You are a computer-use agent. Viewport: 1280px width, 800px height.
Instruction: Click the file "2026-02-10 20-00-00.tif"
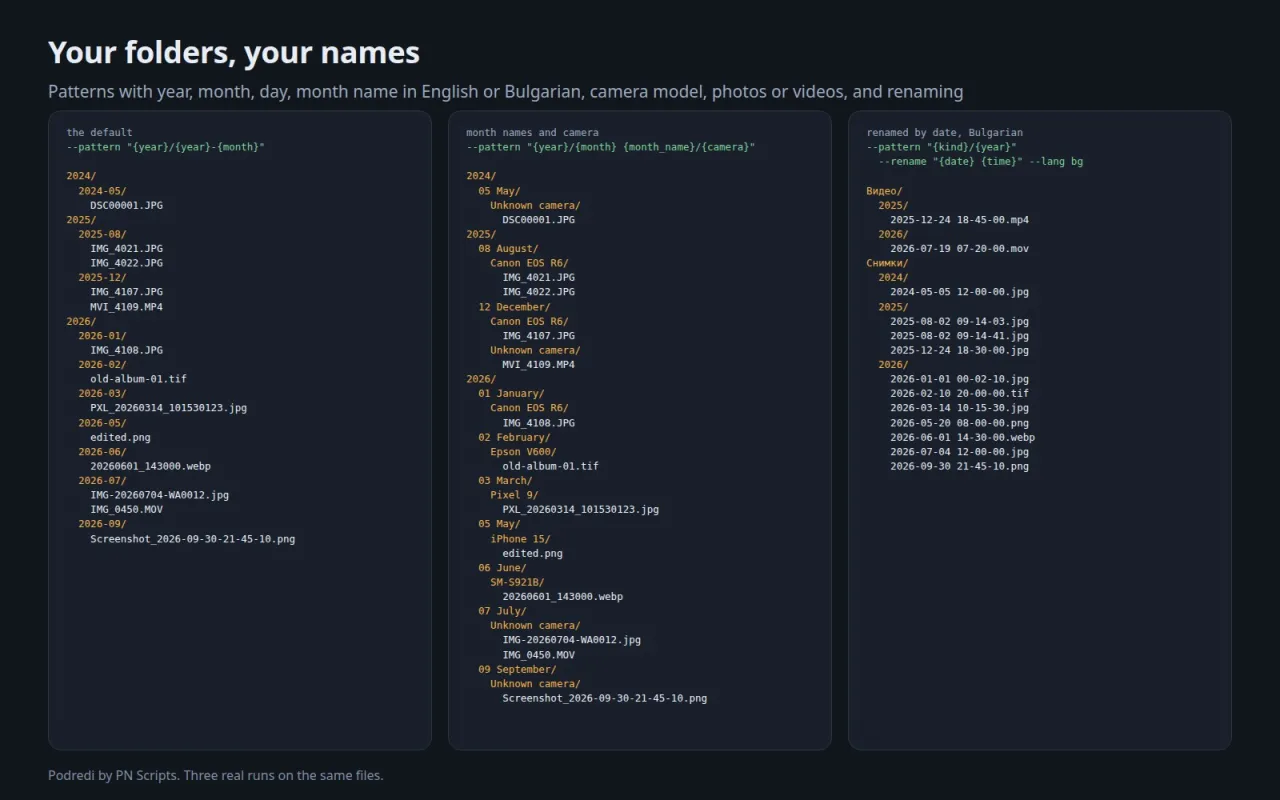pos(959,394)
